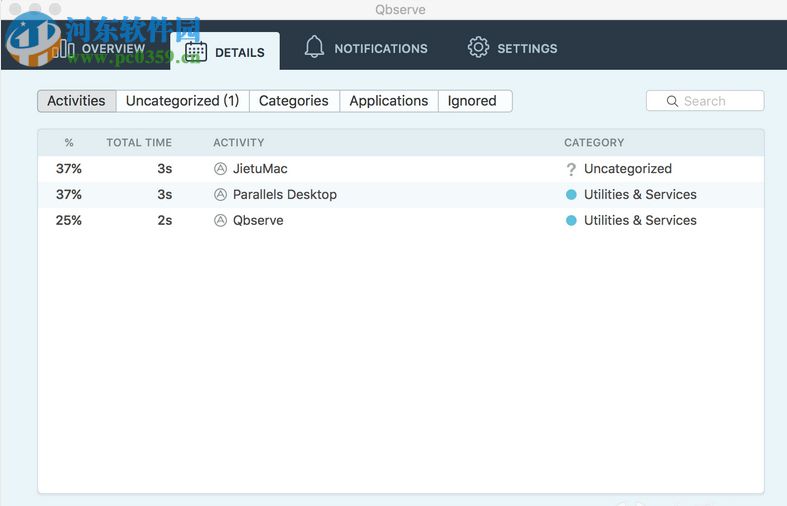Show the Categories segment
The image size is (787, 506).
[293, 101]
